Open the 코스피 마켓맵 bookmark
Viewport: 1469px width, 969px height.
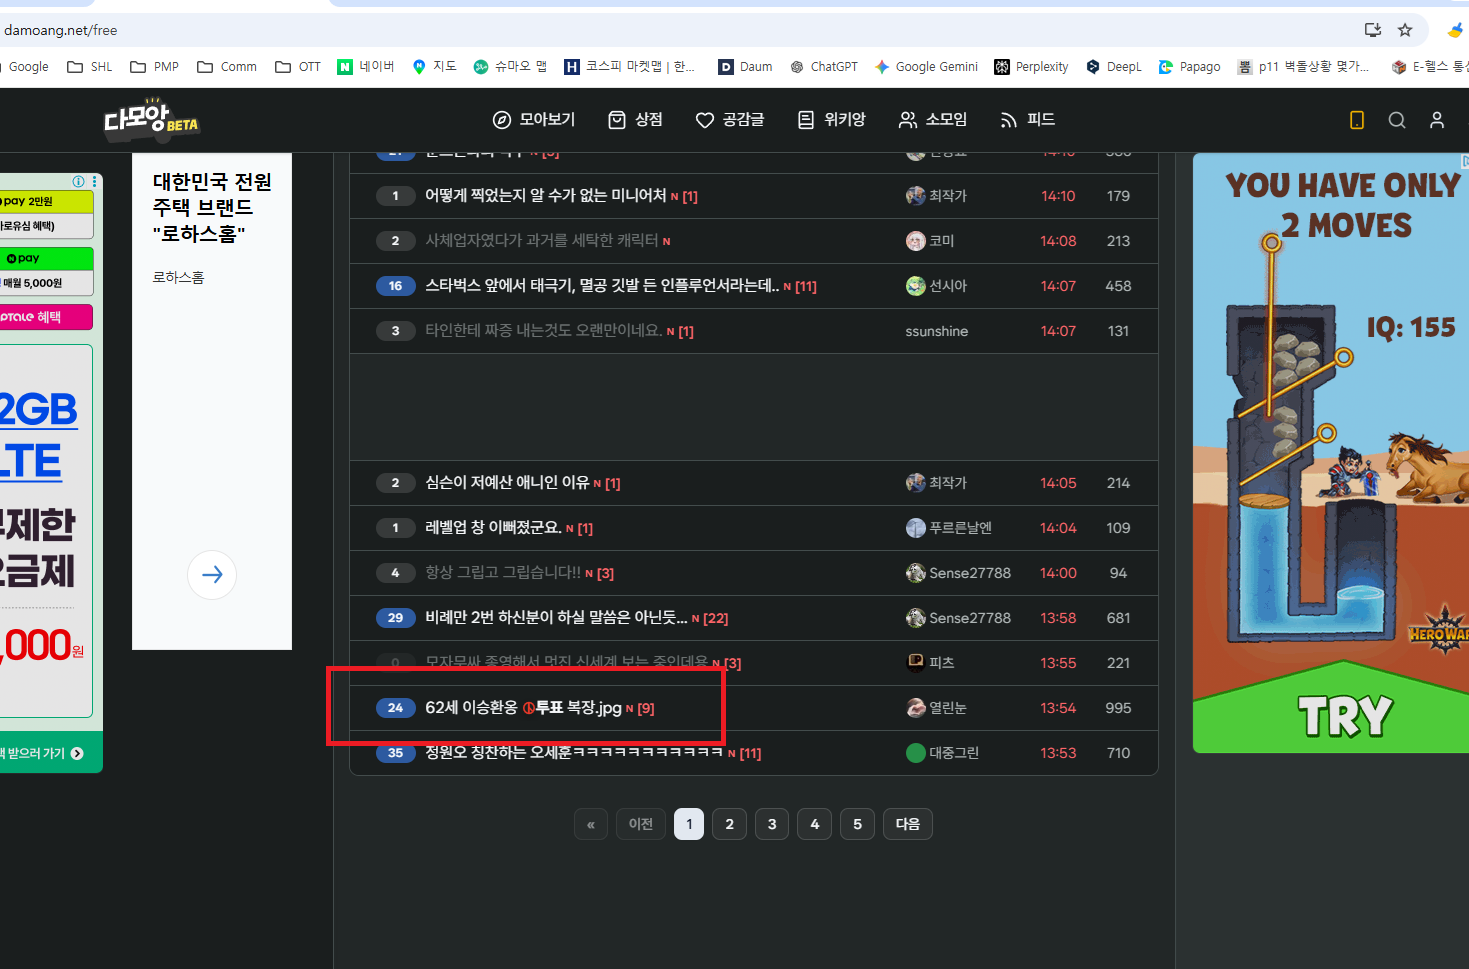point(629,67)
